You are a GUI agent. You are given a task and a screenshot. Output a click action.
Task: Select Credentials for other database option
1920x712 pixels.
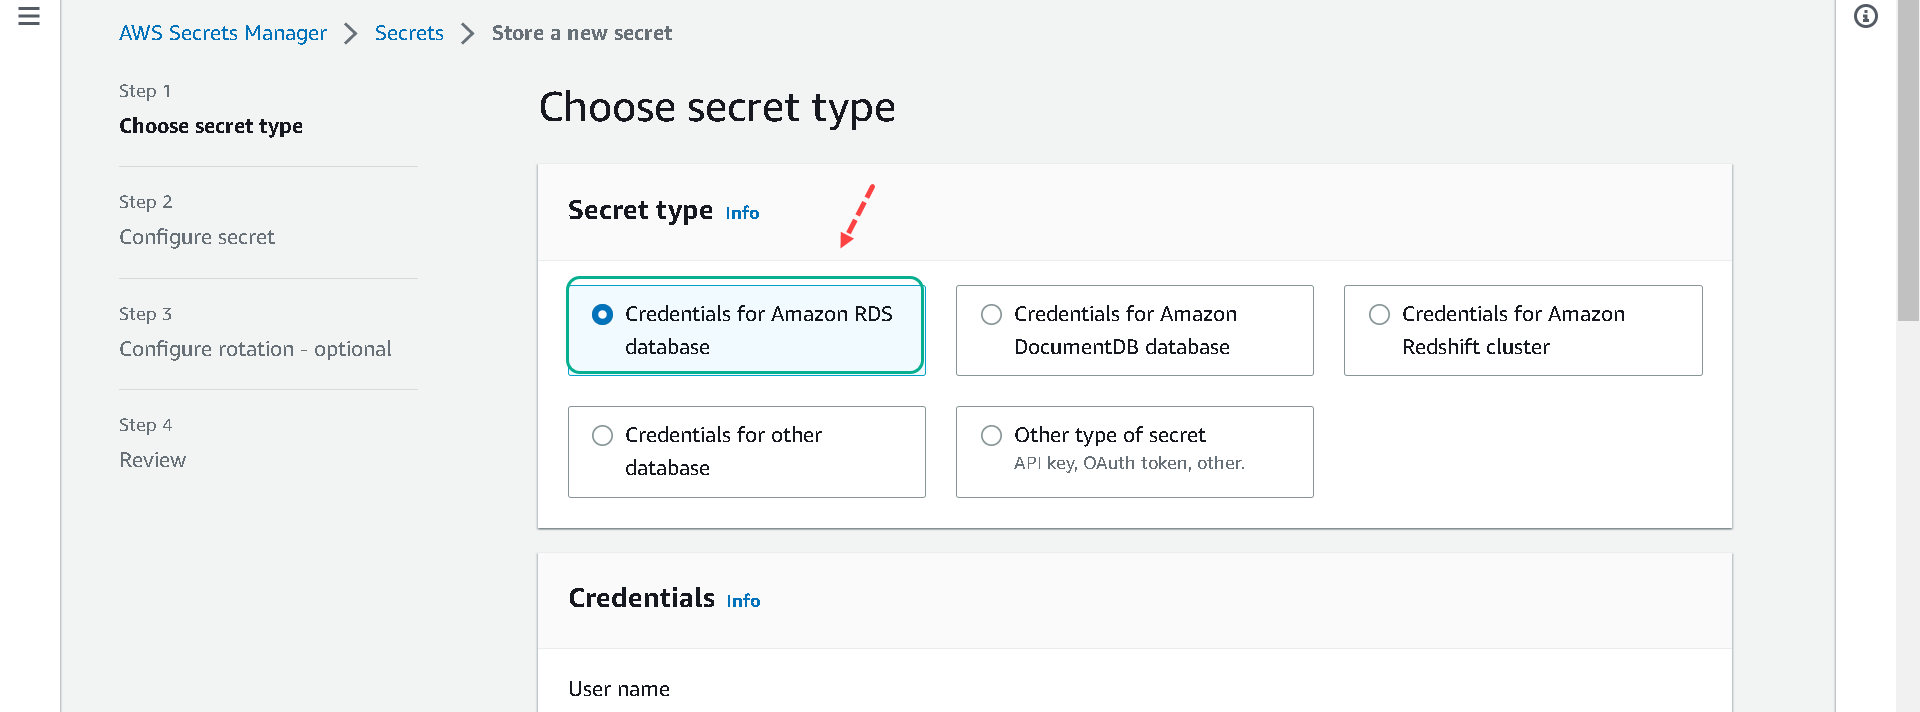(746, 451)
